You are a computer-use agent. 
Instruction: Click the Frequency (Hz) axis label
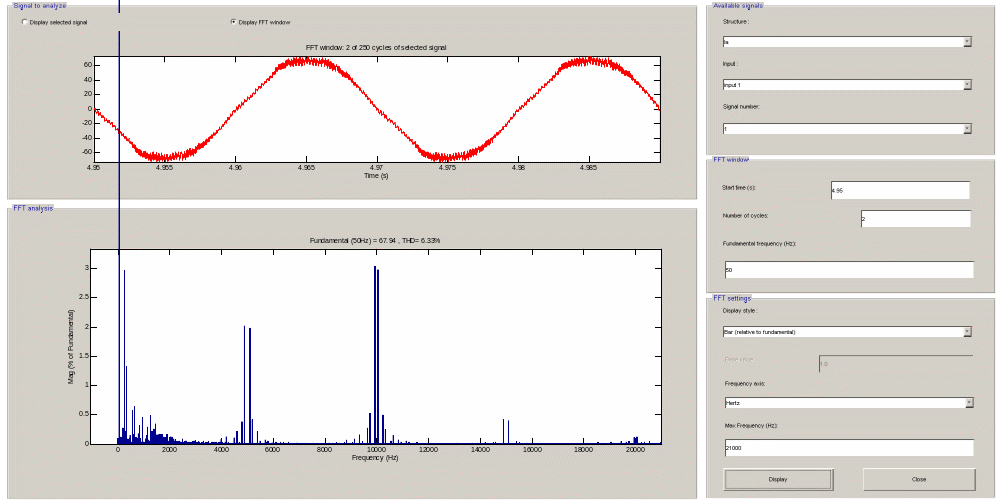coord(375,458)
